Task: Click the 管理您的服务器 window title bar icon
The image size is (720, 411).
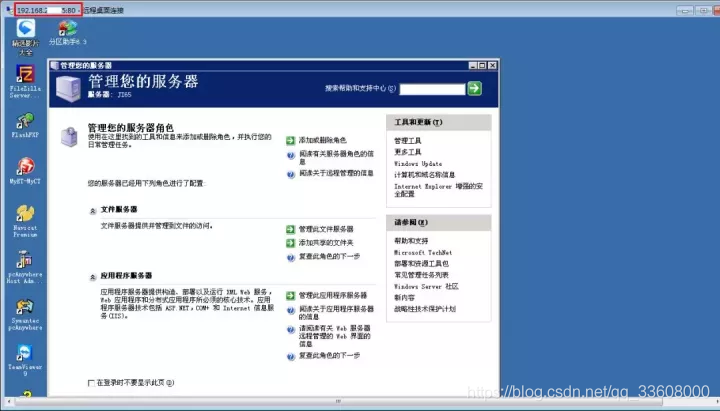Action: [55, 65]
